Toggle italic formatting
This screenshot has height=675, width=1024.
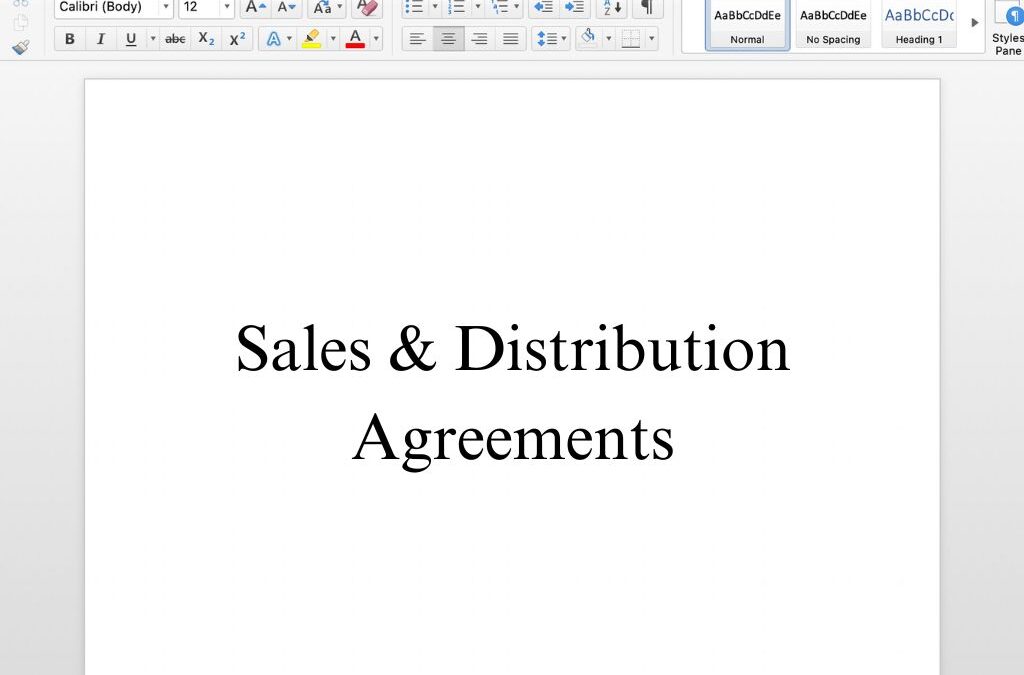point(101,39)
